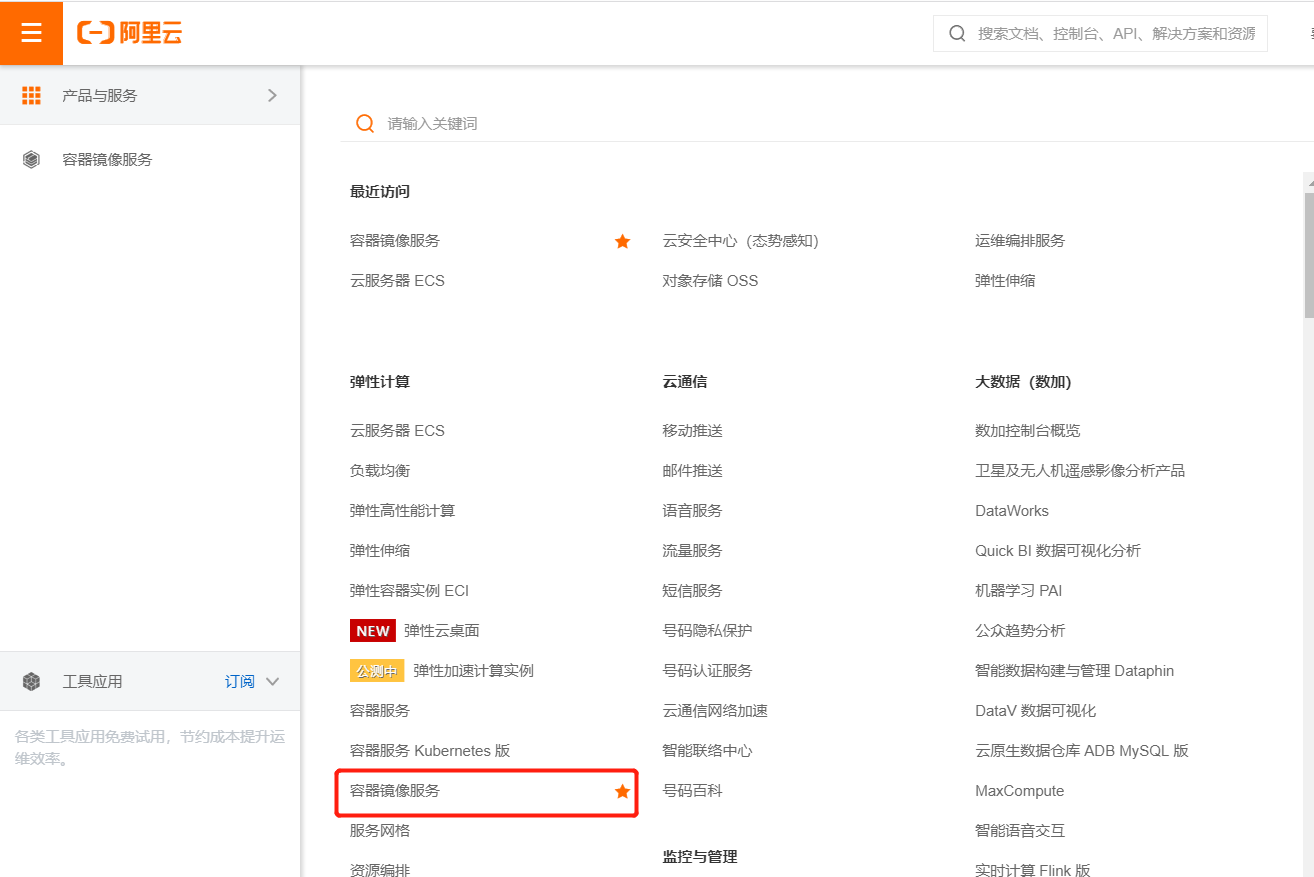
Task: Open 弹性伸缩 under 最近访问
Action: 1005,281
